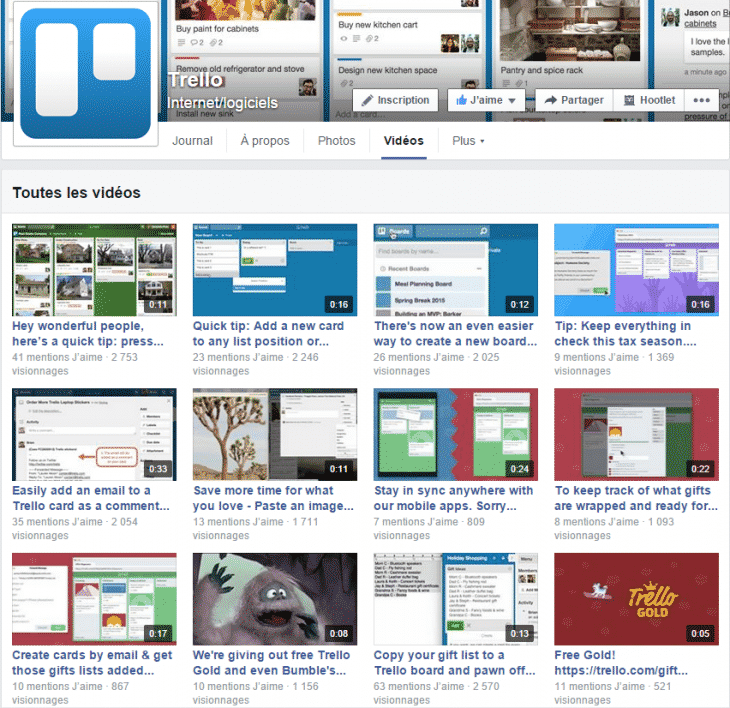The image size is (730, 708).
Task: Open the 'Stay in sync anywhere' video thumbnail
Action: pos(456,434)
